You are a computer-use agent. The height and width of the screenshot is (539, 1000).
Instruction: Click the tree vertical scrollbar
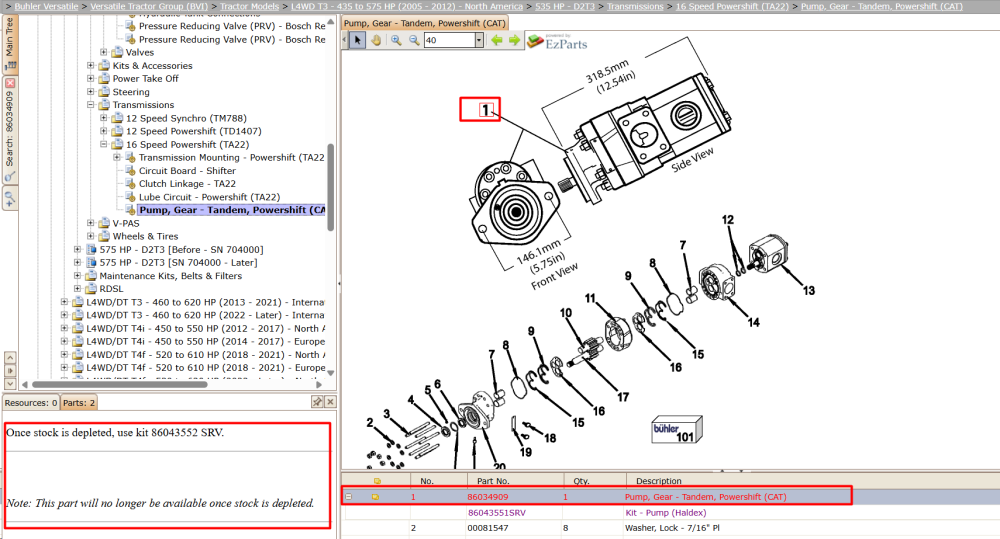pos(330,188)
